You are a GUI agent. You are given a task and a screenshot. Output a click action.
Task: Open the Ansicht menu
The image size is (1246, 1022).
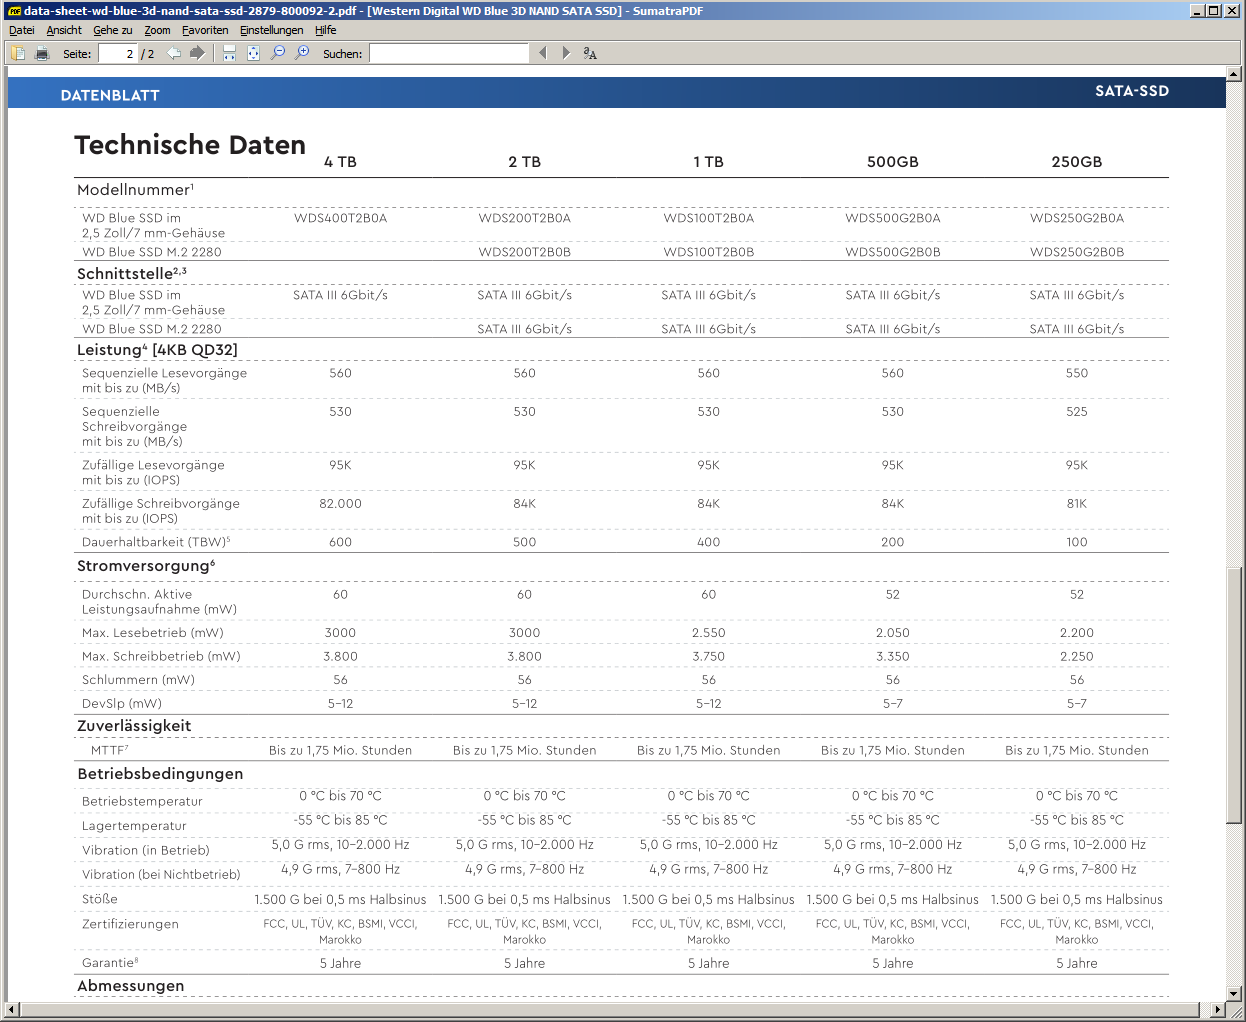click(64, 30)
